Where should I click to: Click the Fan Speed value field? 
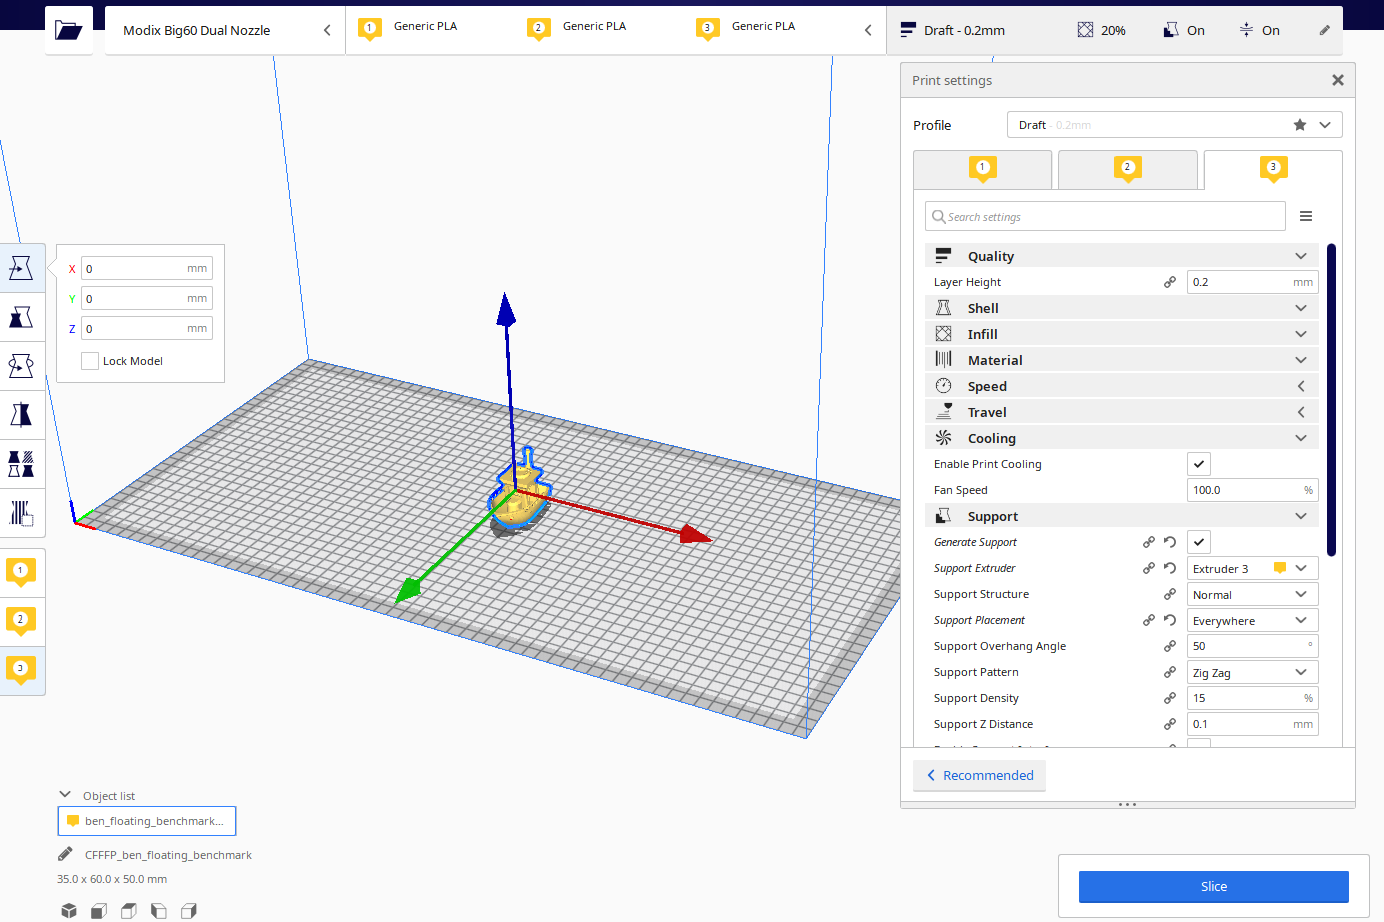click(x=1252, y=490)
